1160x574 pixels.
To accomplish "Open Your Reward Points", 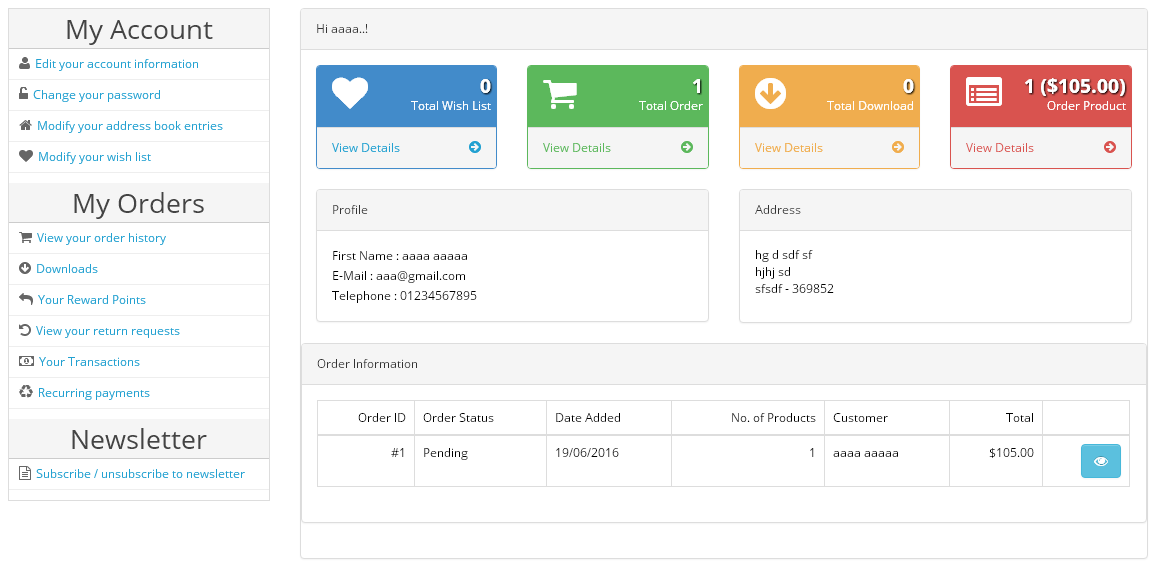I will click(x=92, y=300).
